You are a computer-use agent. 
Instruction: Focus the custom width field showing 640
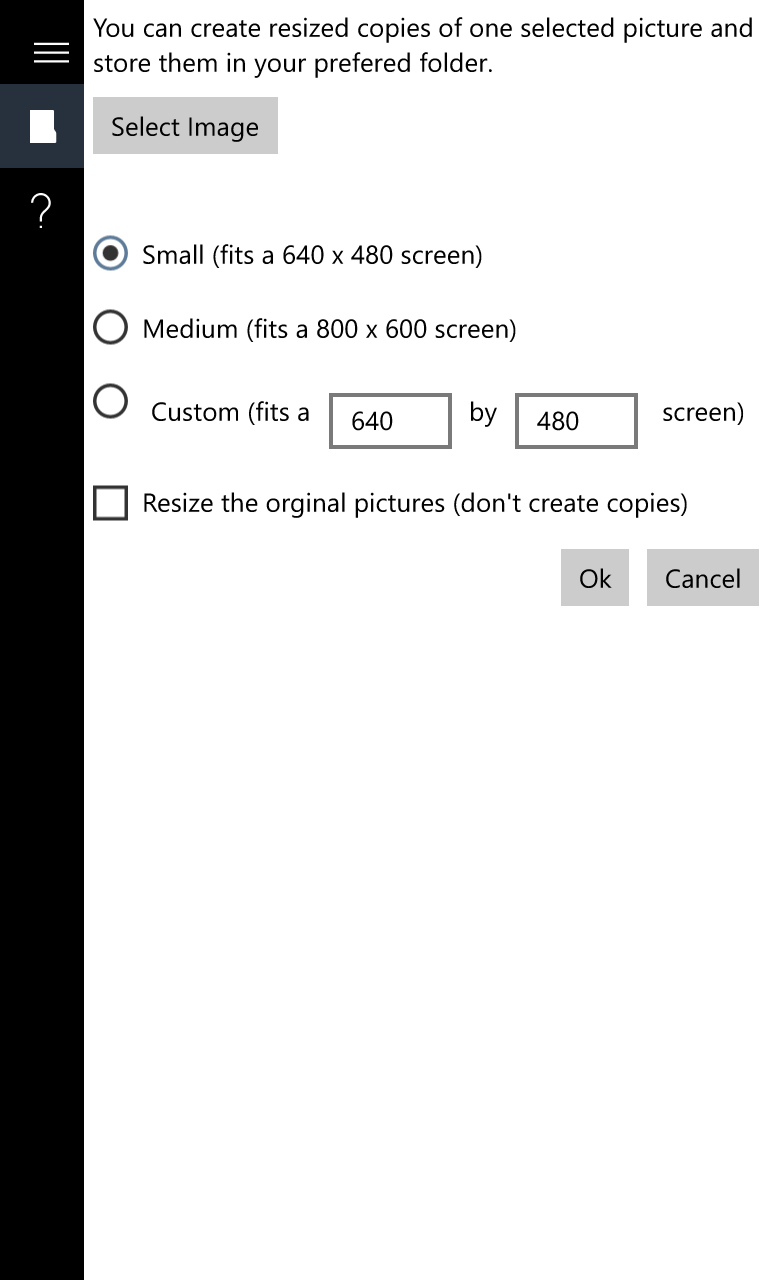pyautogui.click(x=390, y=421)
